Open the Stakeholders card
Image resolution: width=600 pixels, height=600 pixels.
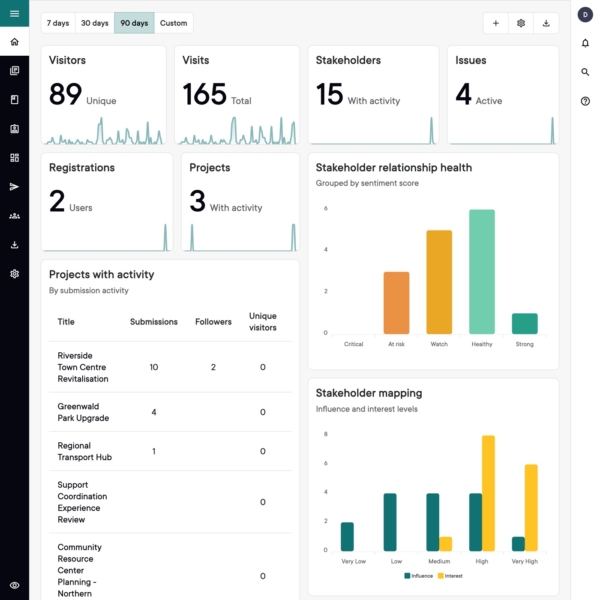373,95
